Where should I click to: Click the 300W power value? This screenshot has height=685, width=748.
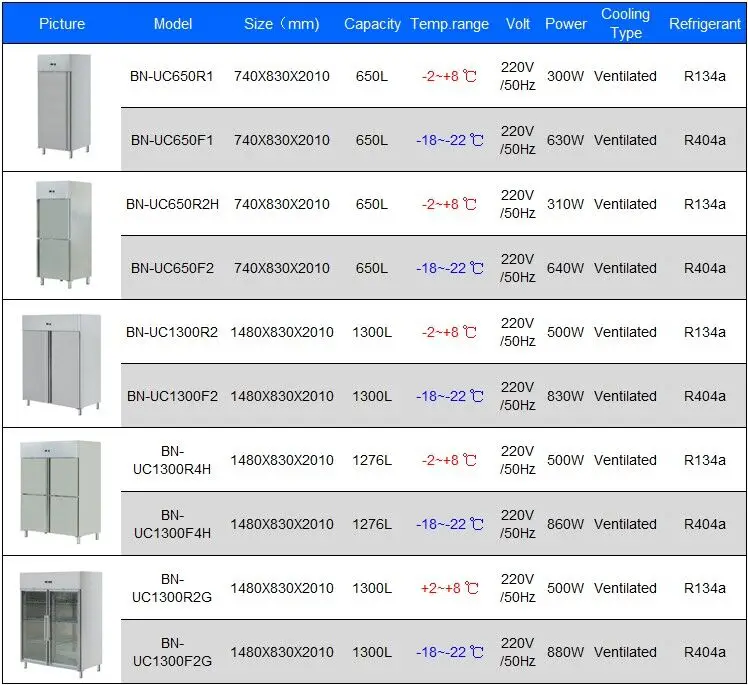click(x=565, y=76)
